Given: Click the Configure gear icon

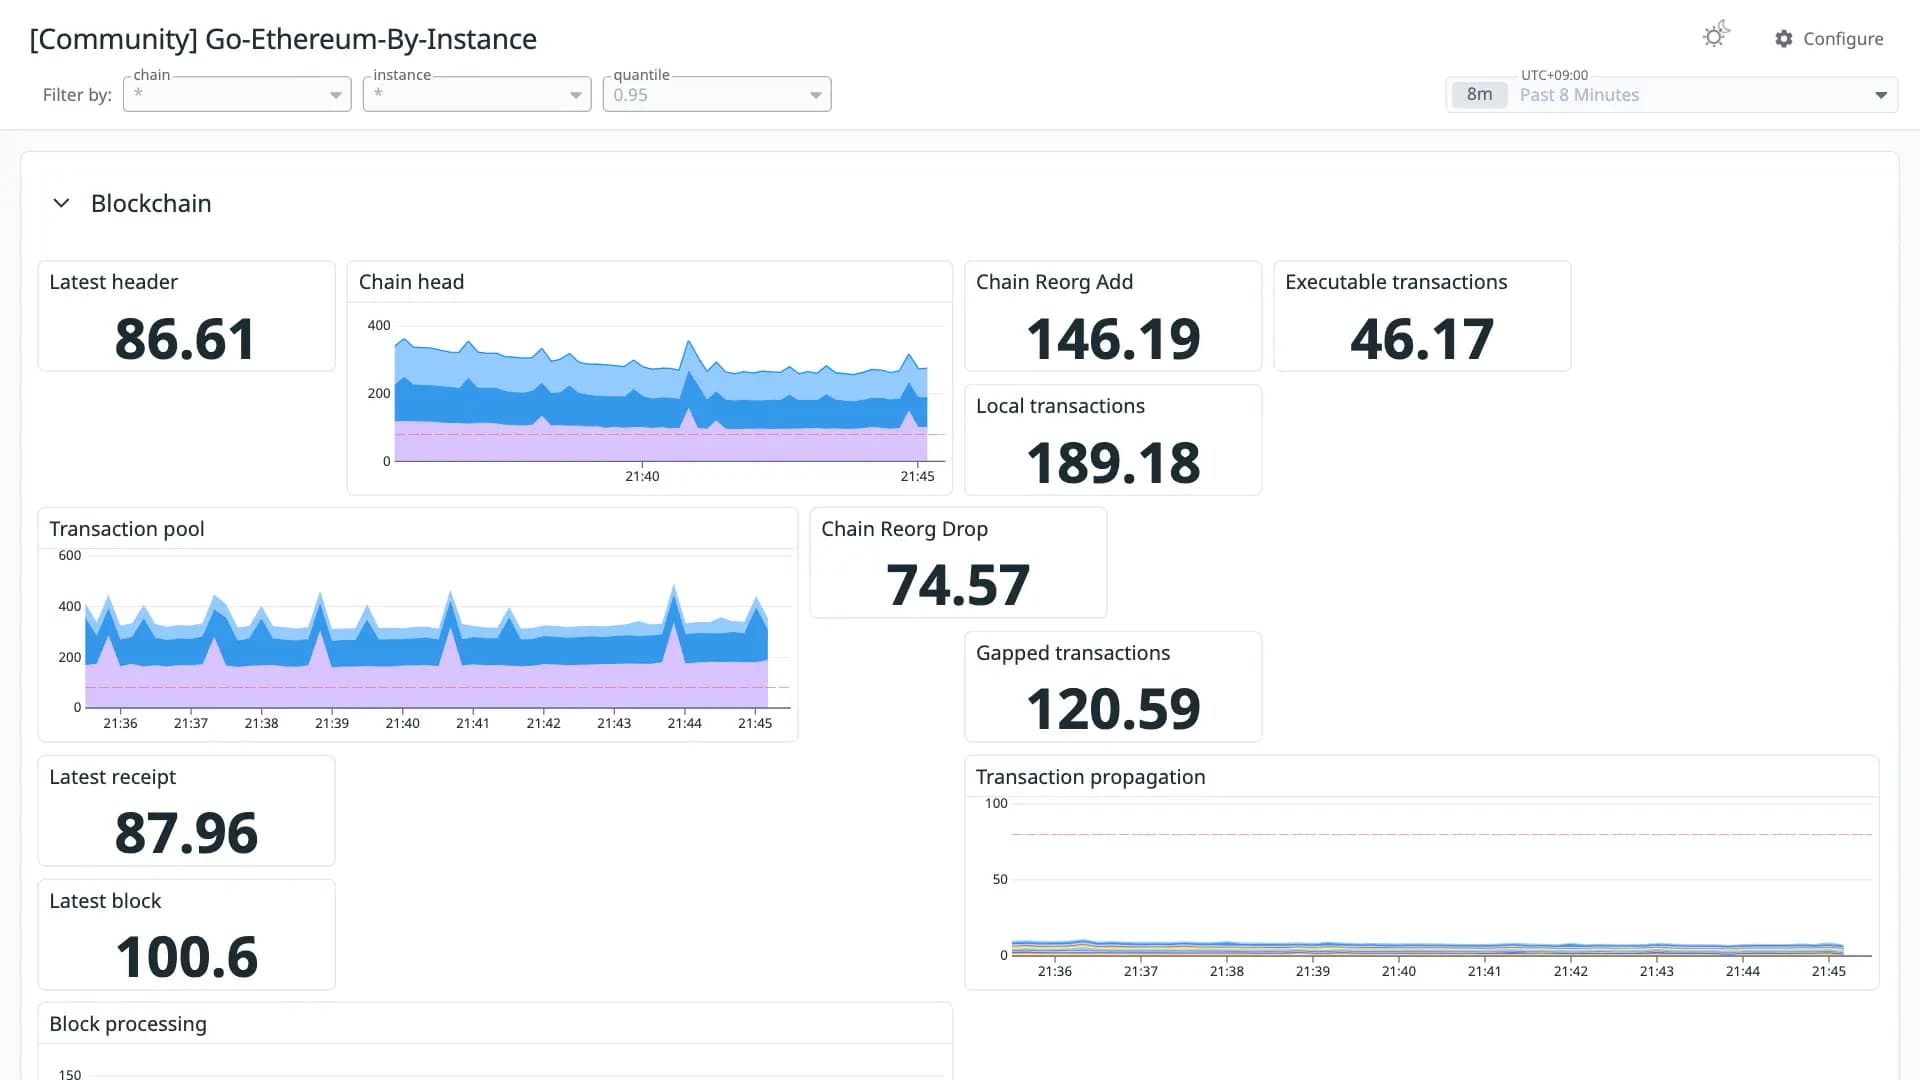Looking at the screenshot, I should [1784, 39].
